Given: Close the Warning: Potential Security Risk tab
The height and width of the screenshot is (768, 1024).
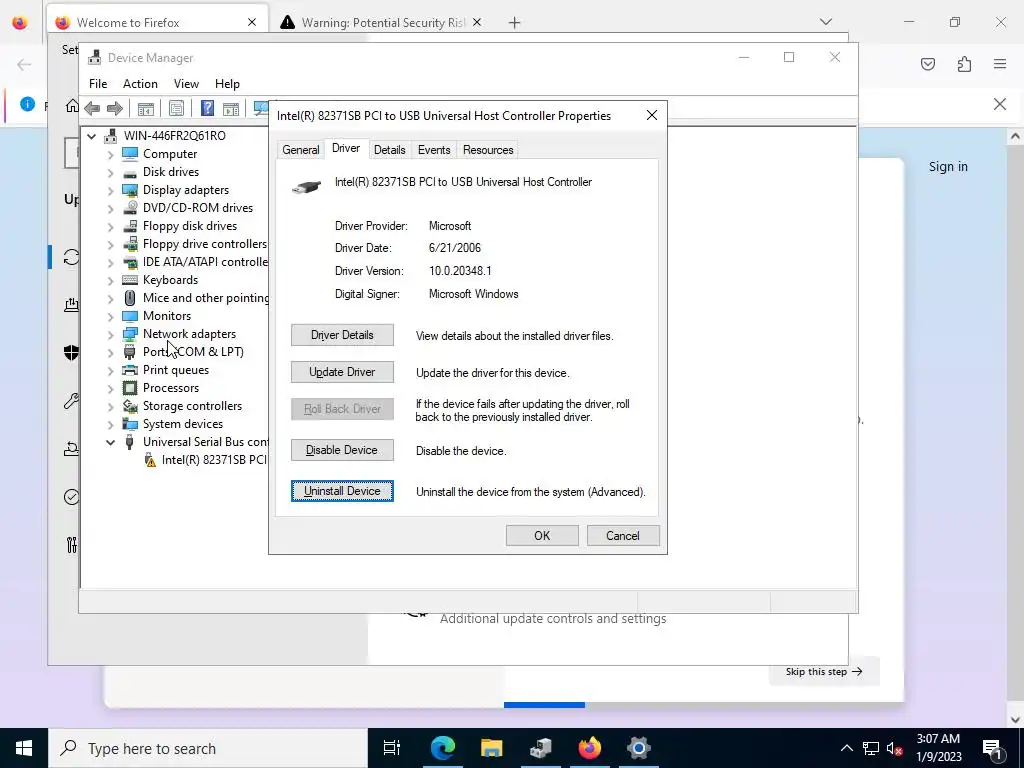Looking at the screenshot, I should pyautogui.click(x=477, y=23).
